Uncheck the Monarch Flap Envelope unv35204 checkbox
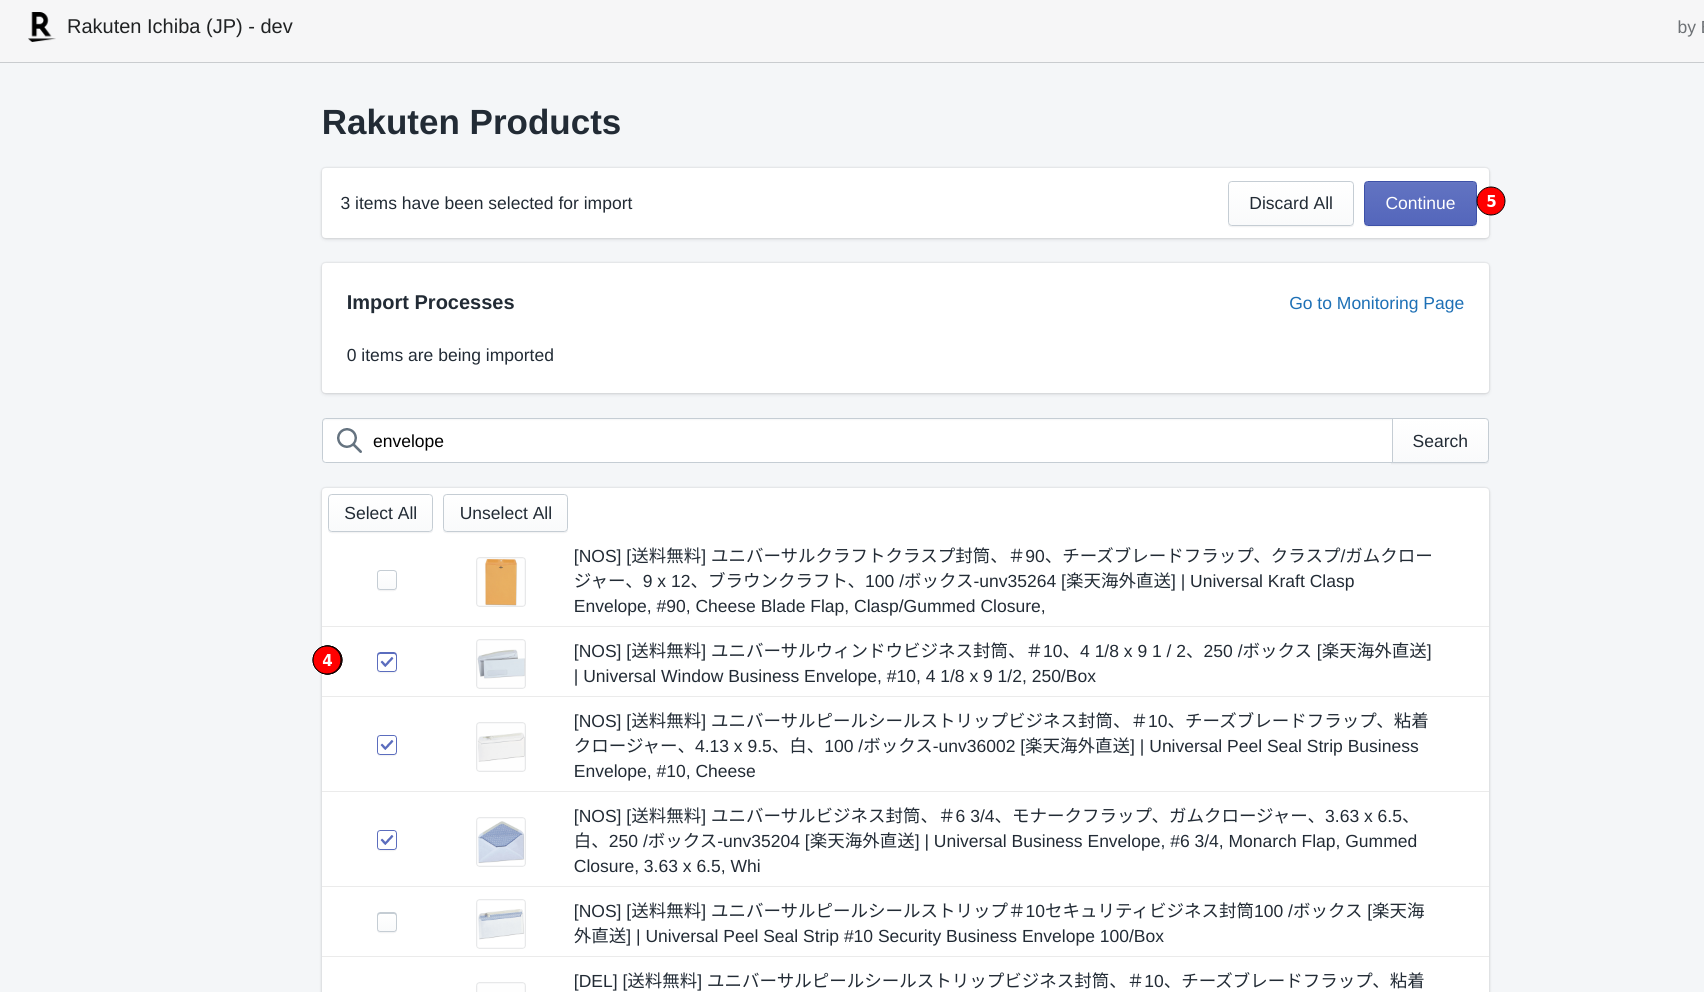This screenshot has height=992, width=1704. tap(387, 840)
